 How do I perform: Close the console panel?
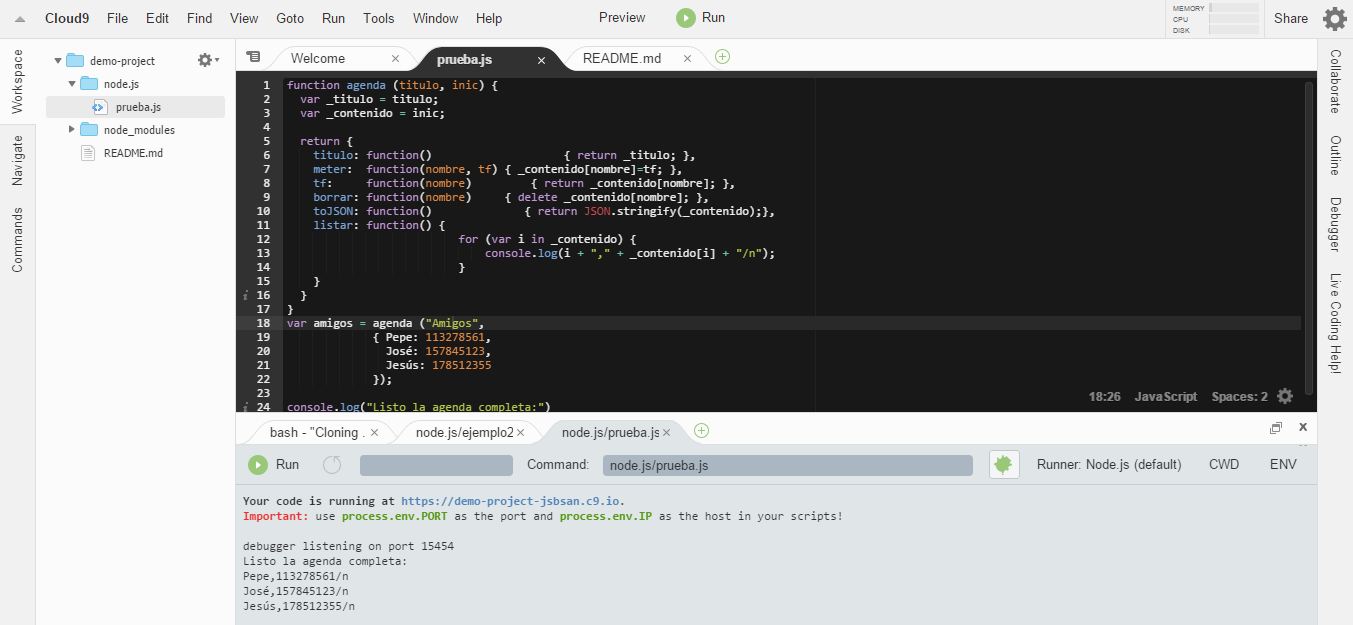click(1303, 427)
